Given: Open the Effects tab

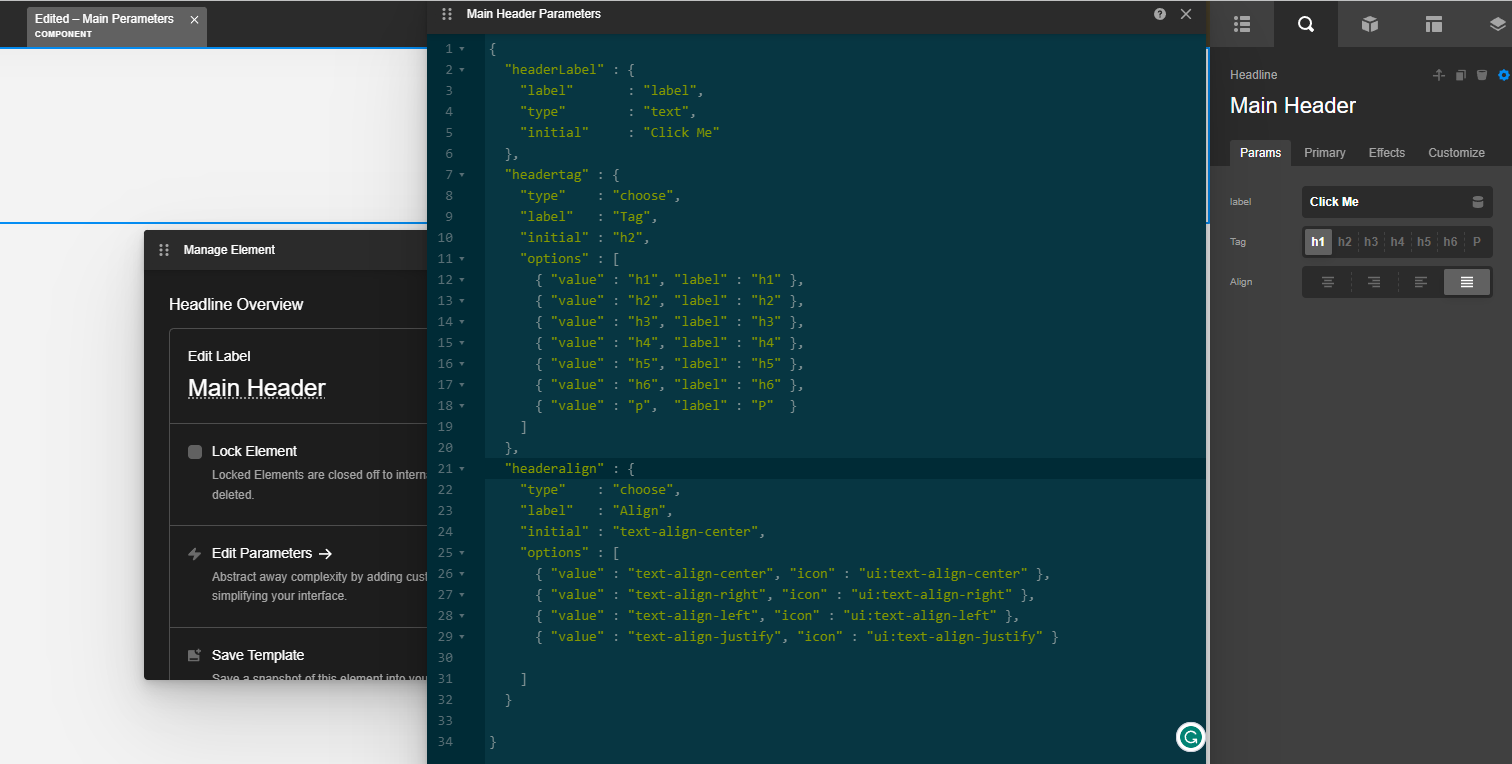Looking at the screenshot, I should (x=1386, y=153).
